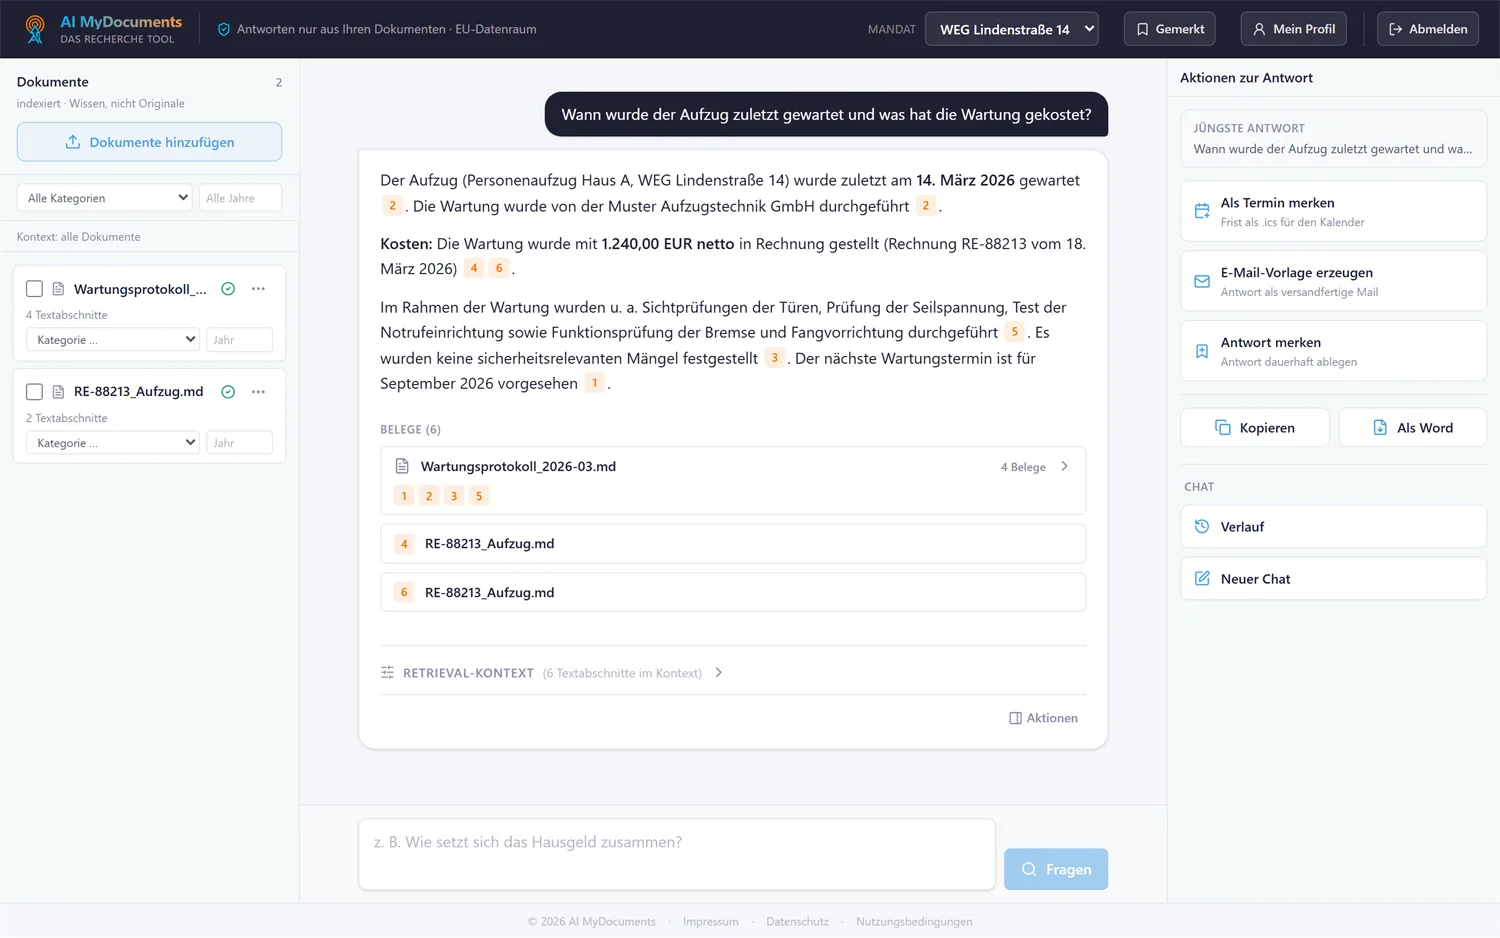Open the Verlauf chat history
The height and width of the screenshot is (938, 1500).
point(1333,527)
